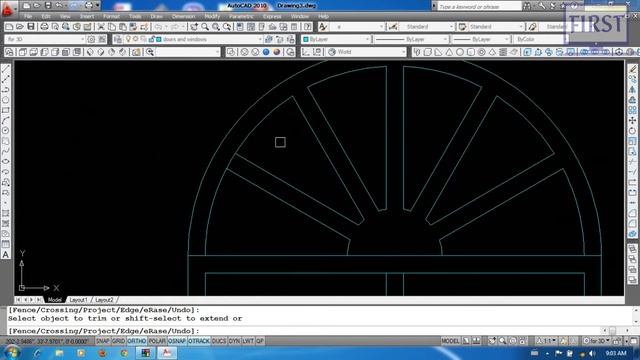
Task: Click the taskbar clock showing 9:03 AM
Action: click(x=616, y=353)
